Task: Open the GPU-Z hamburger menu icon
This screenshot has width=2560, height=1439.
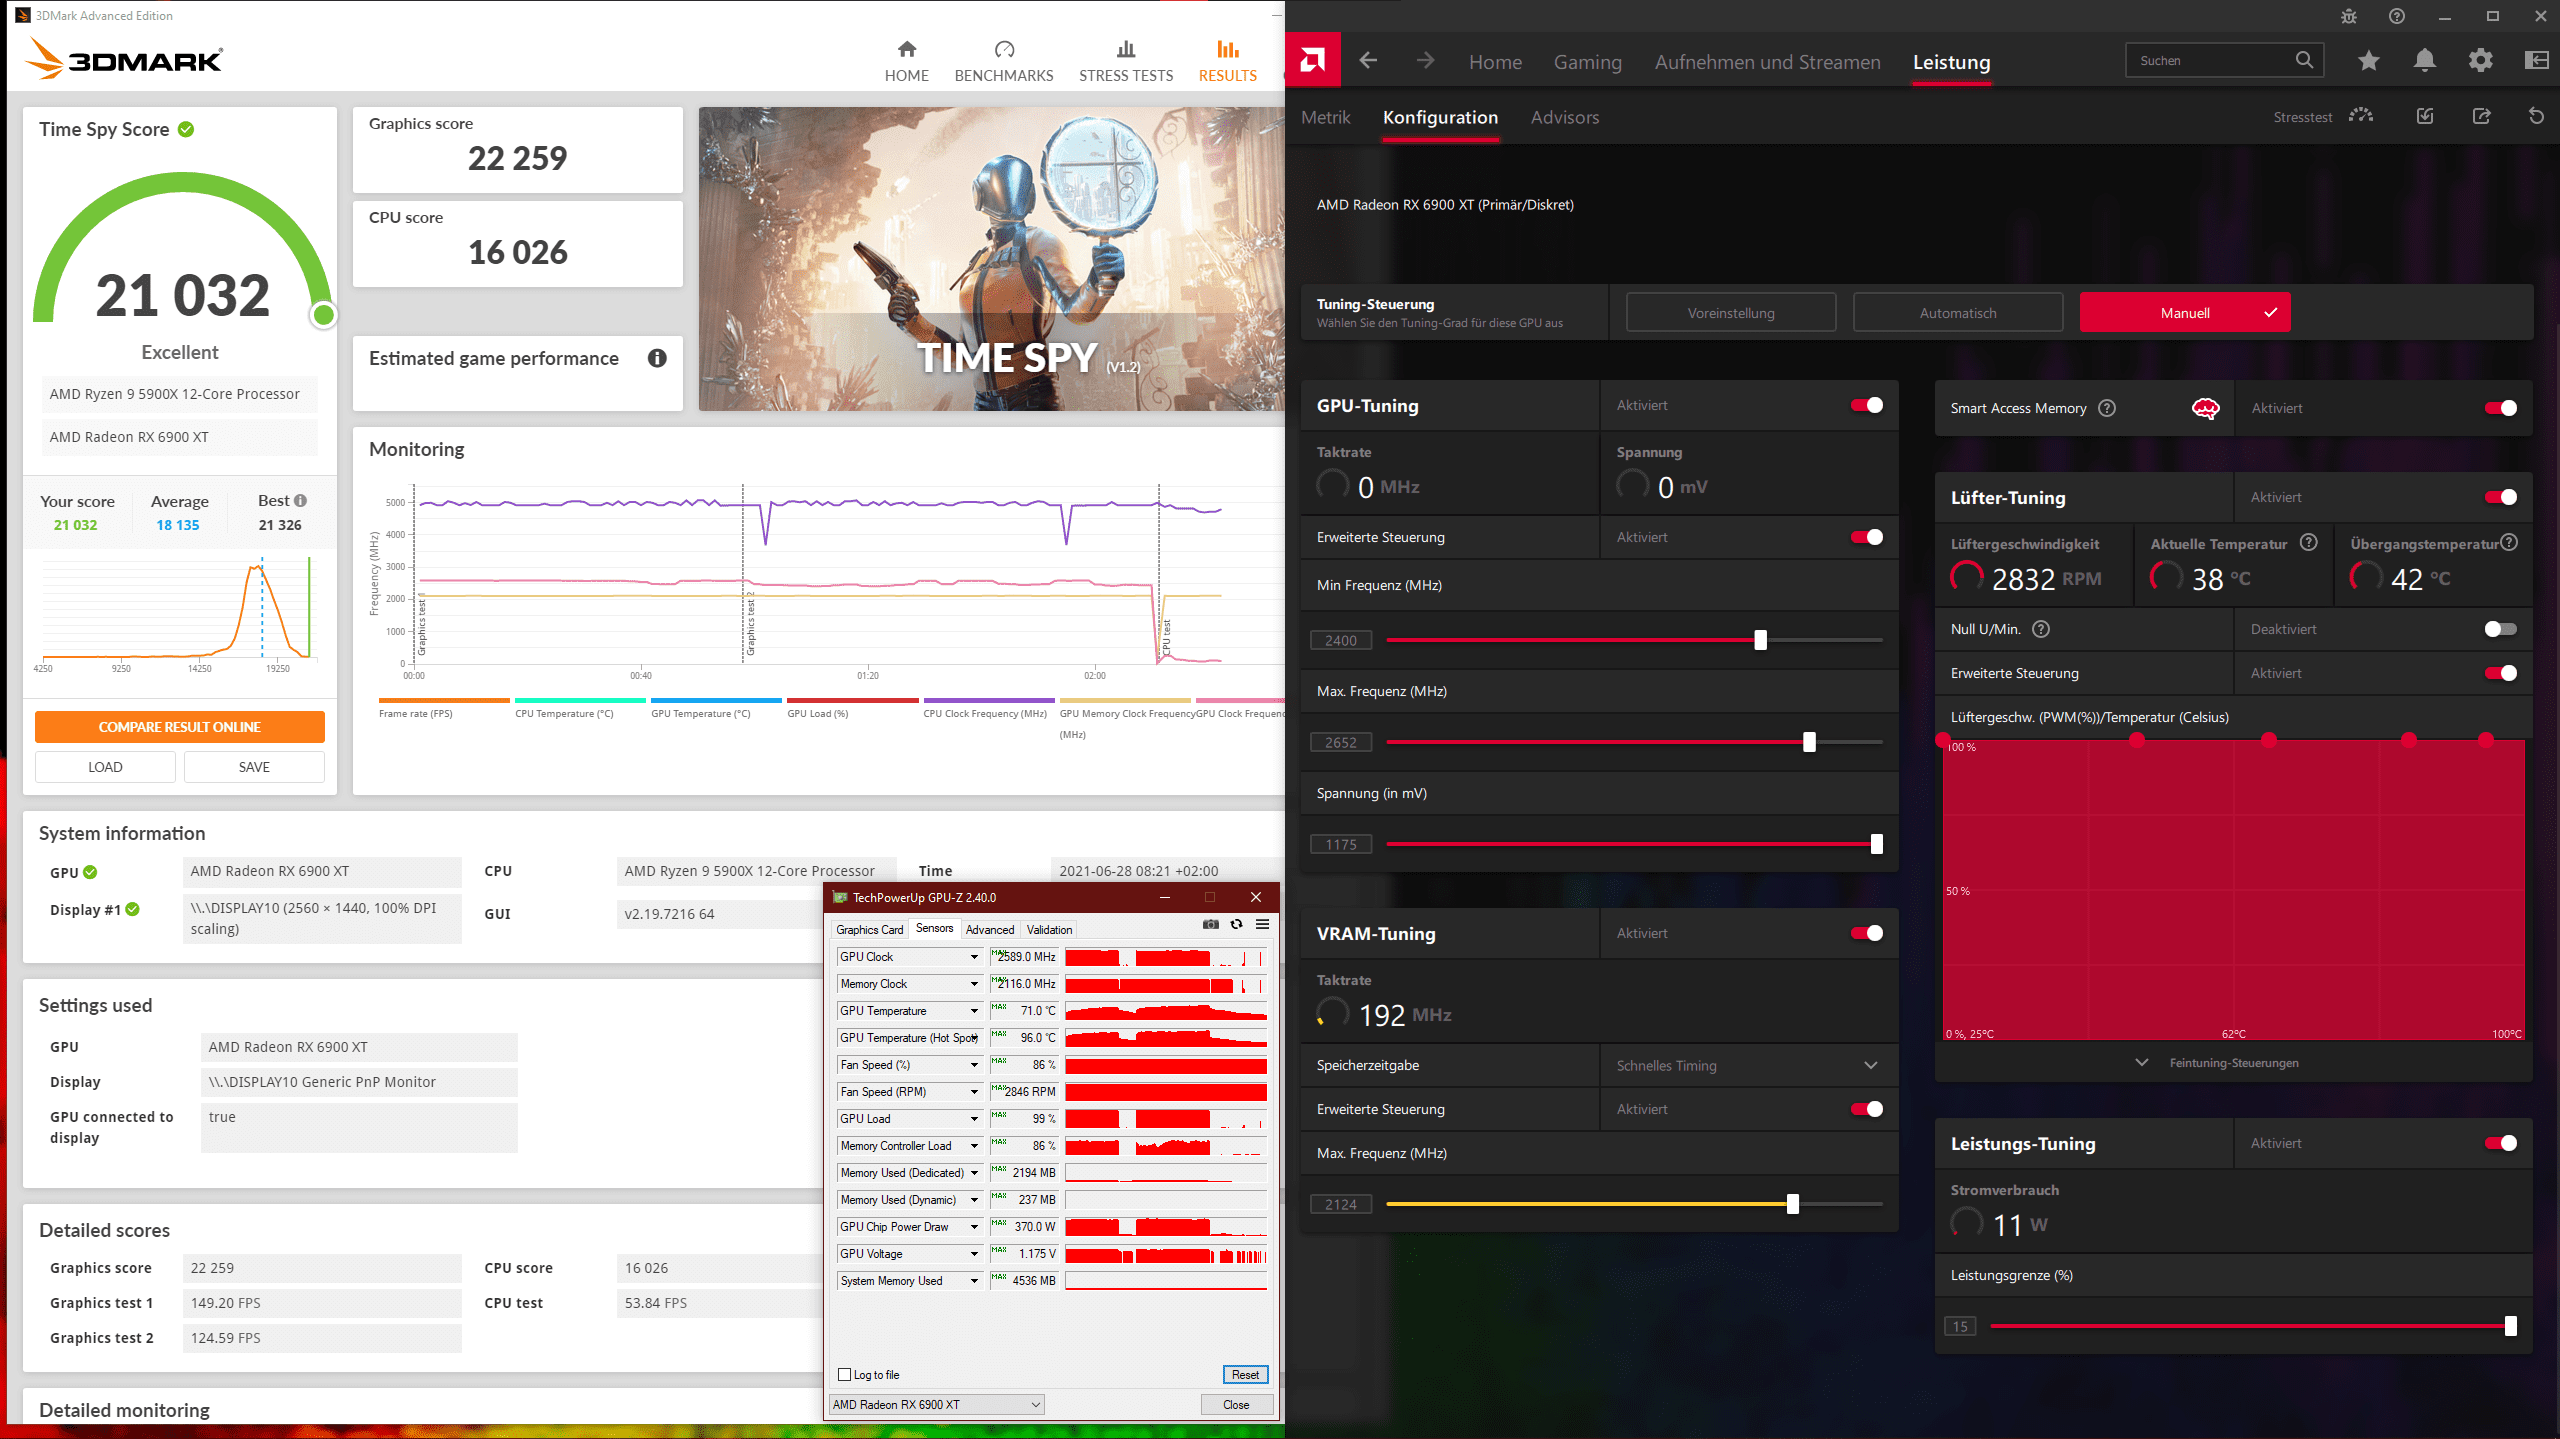Action: click(x=1262, y=925)
